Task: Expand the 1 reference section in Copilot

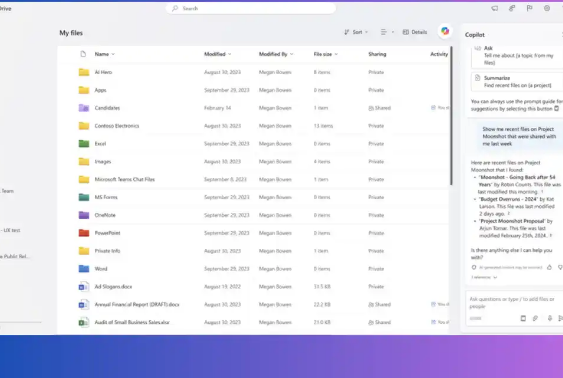Action: click(484, 277)
